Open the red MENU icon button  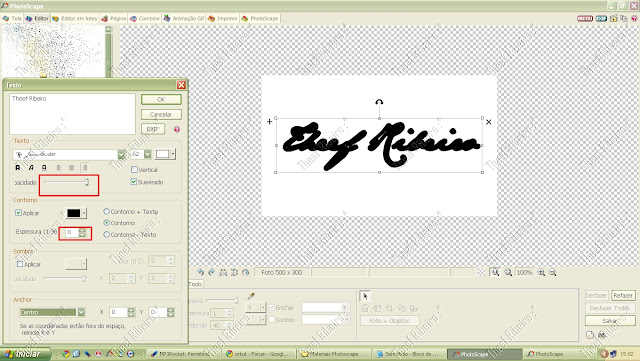click(585, 18)
